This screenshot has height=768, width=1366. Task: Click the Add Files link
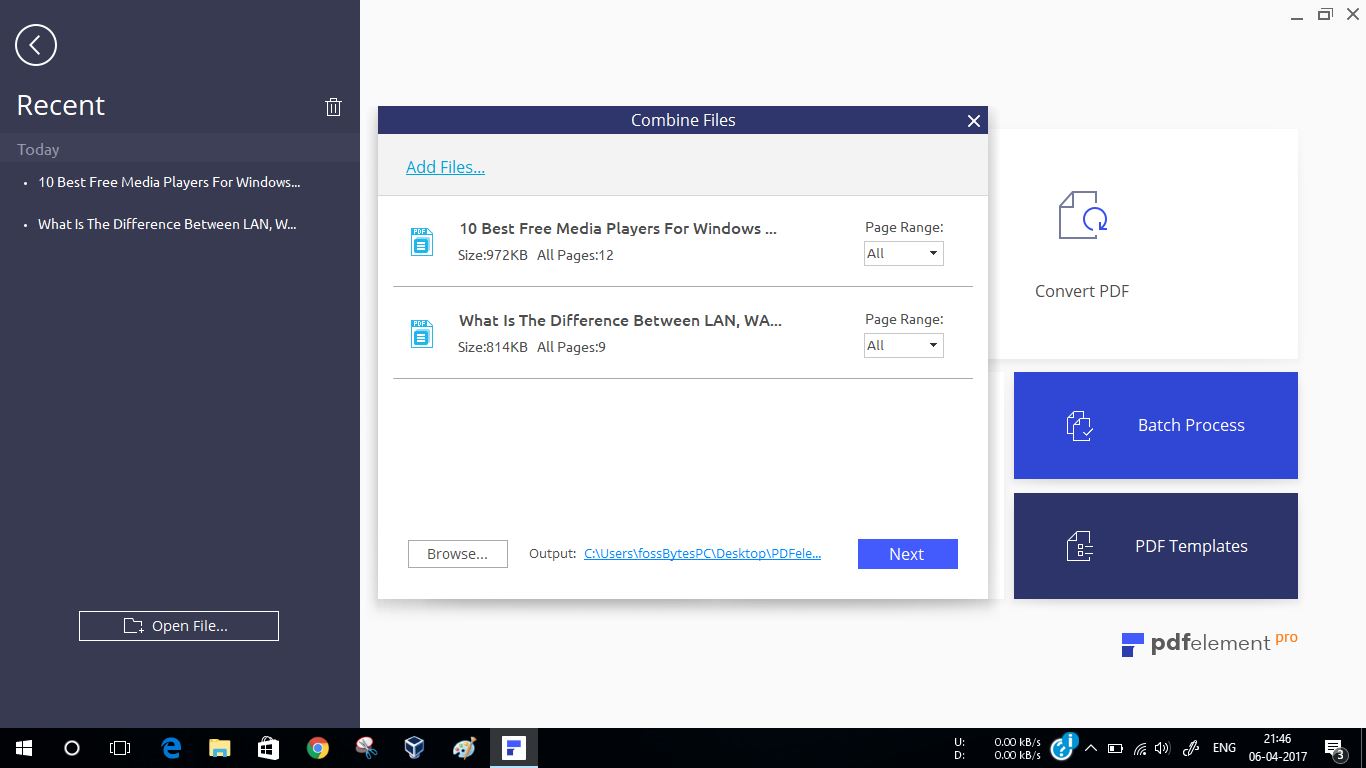445,167
